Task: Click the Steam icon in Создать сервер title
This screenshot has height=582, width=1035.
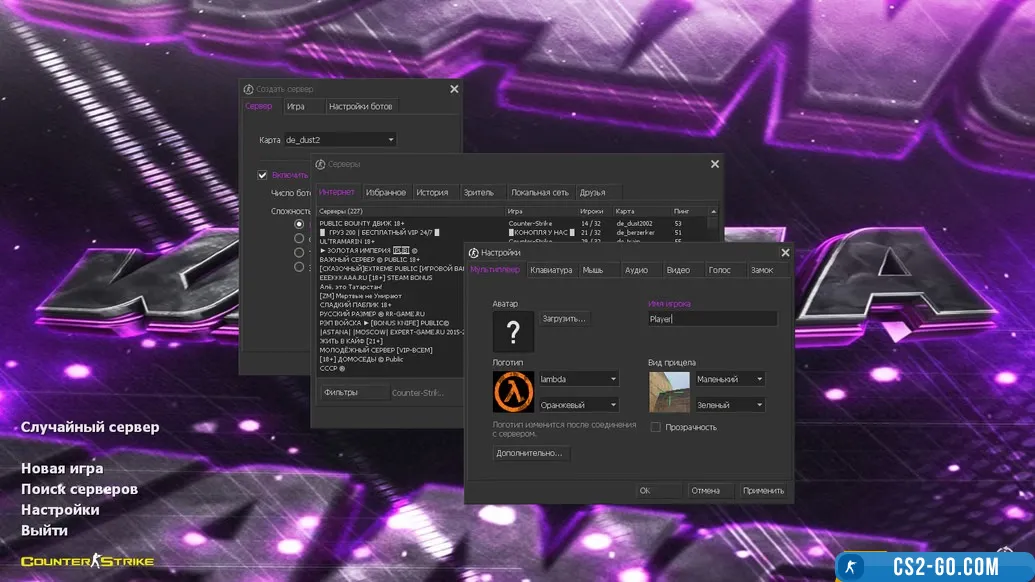Action: [x=248, y=89]
